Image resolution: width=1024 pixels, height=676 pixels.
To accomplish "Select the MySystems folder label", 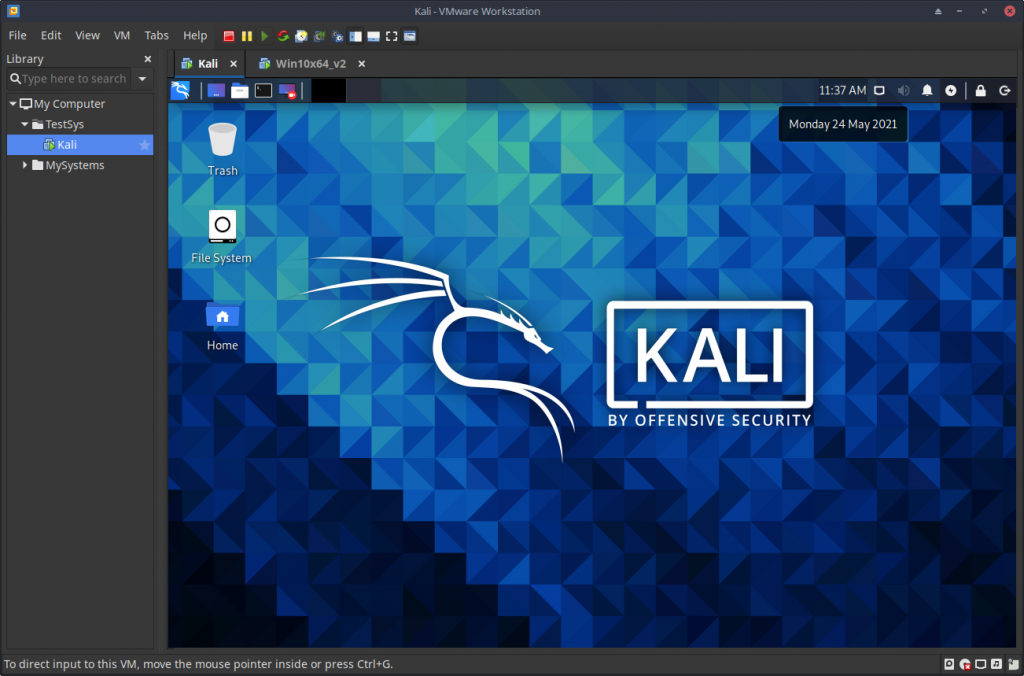I will click(75, 165).
